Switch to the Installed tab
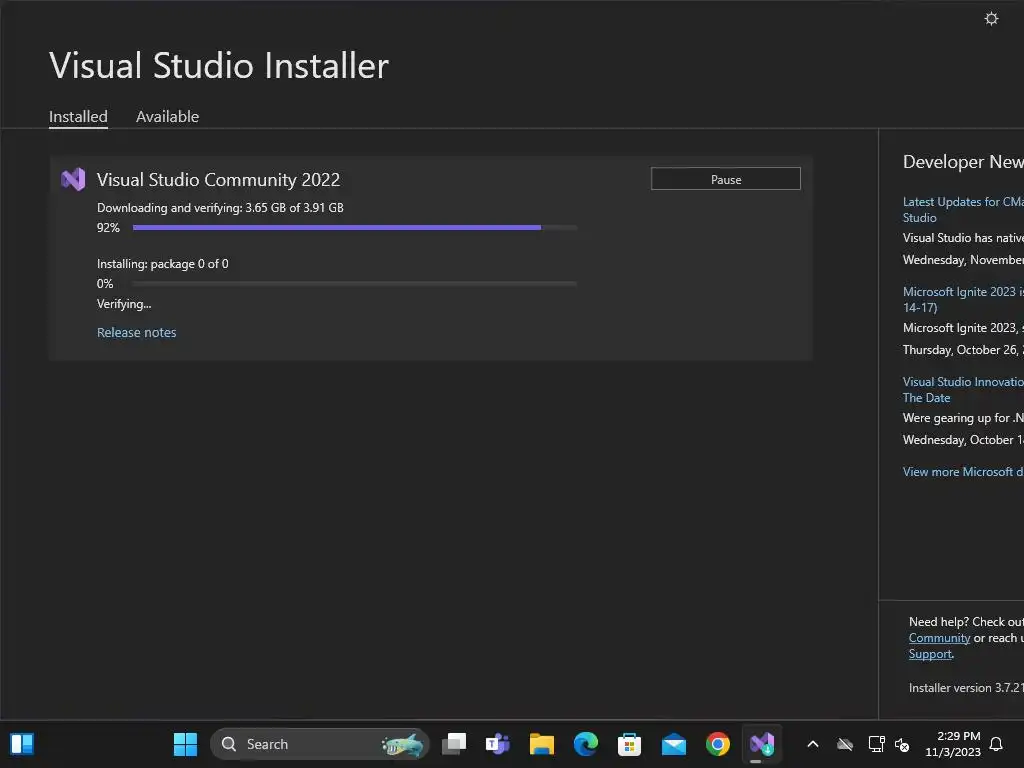This screenshot has height=768, width=1024. [x=78, y=116]
